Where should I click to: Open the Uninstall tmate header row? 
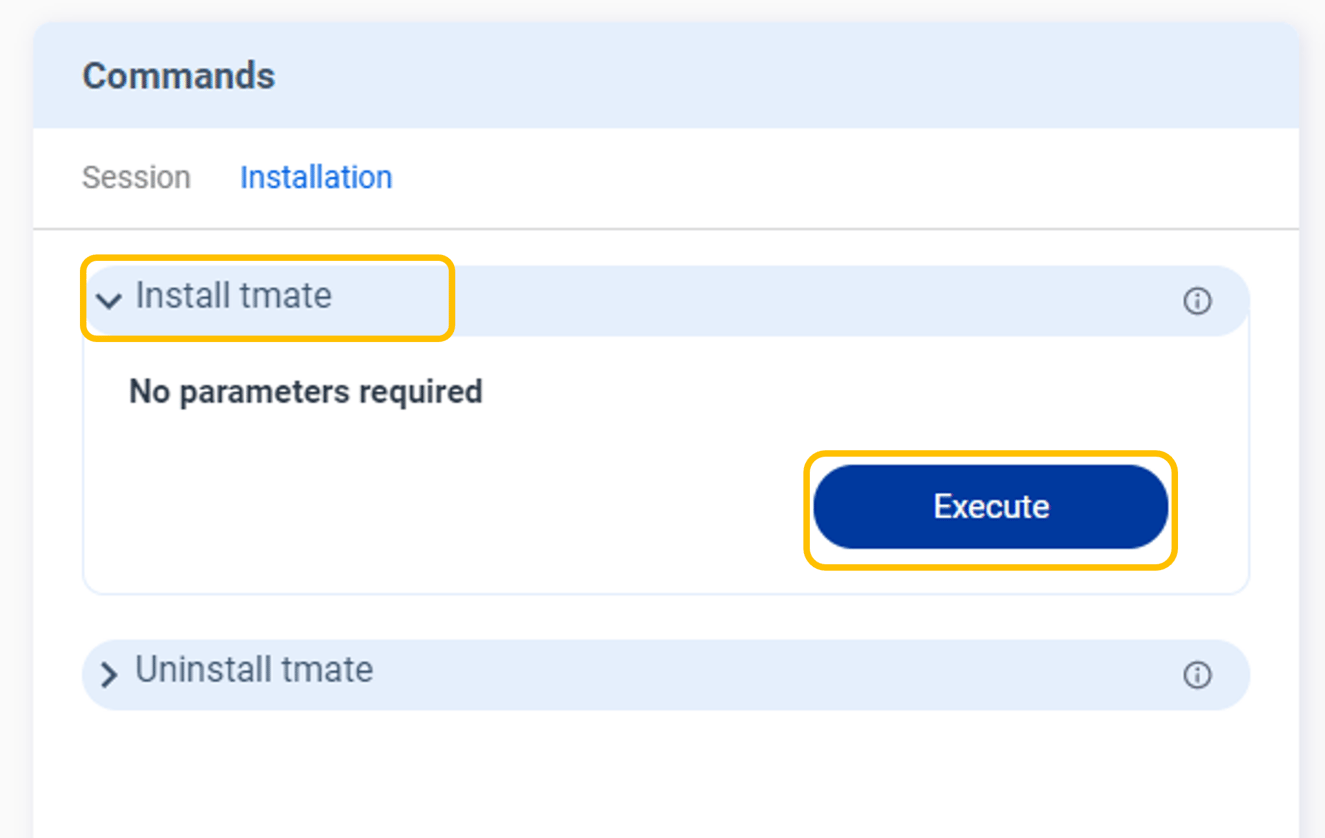[254, 670]
